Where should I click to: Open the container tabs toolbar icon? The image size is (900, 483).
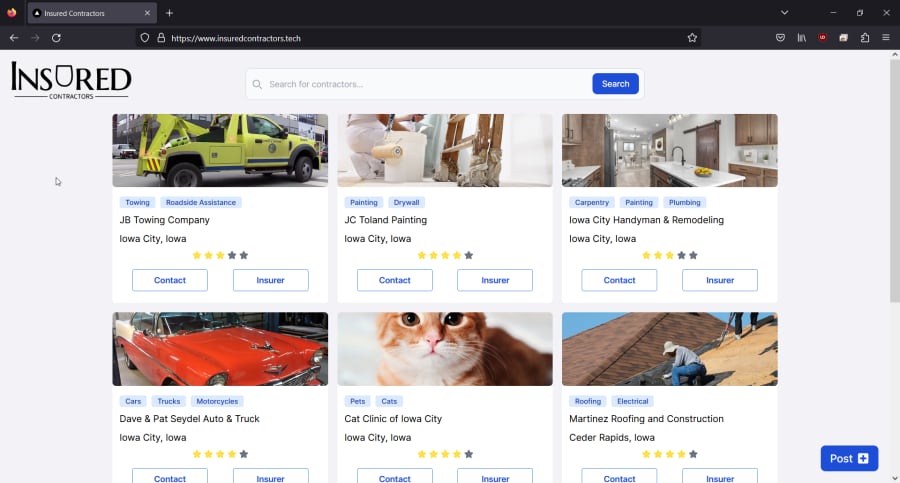844,38
